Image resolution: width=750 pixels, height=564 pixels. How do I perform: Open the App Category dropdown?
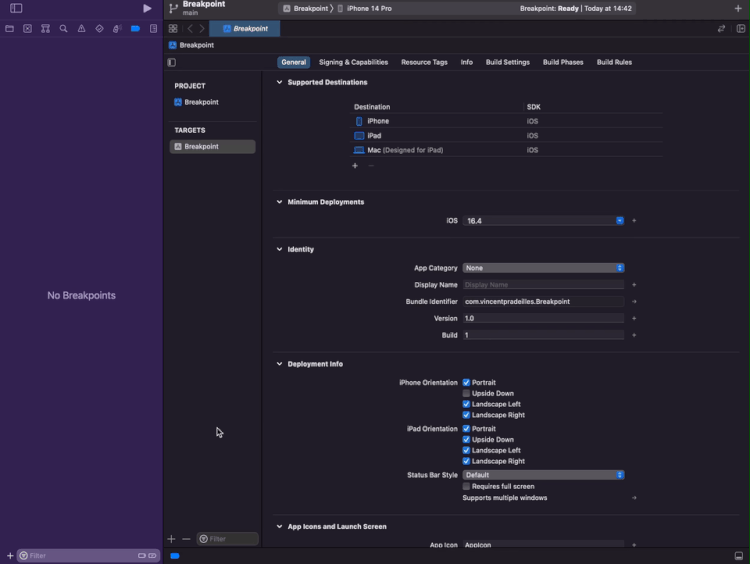pyautogui.click(x=543, y=268)
